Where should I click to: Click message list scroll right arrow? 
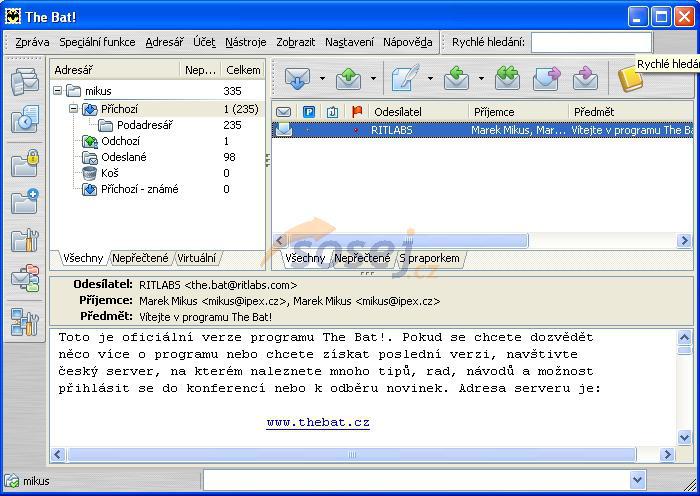684,241
